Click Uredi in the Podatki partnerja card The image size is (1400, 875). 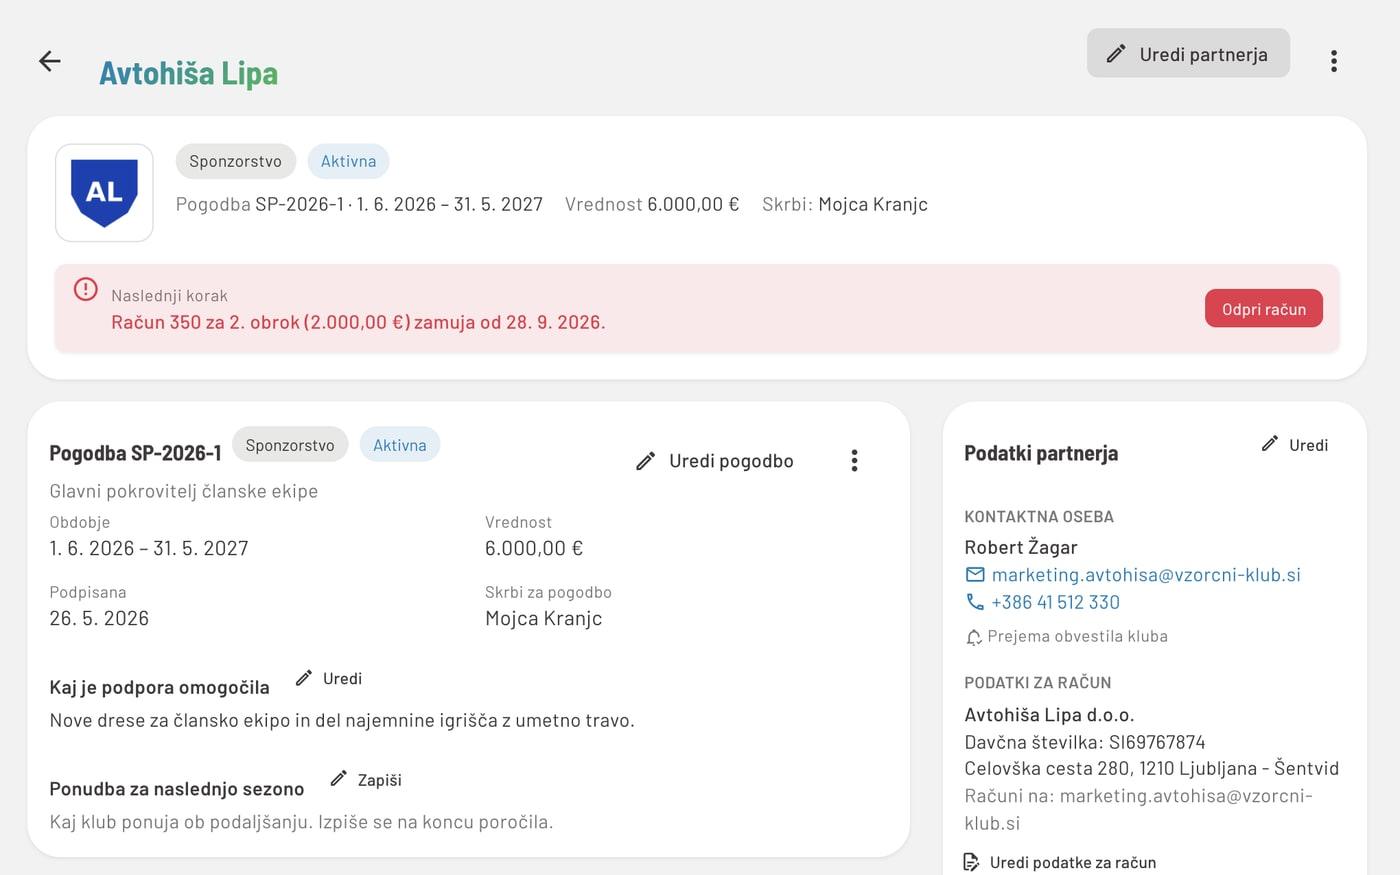click(x=1295, y=444)
